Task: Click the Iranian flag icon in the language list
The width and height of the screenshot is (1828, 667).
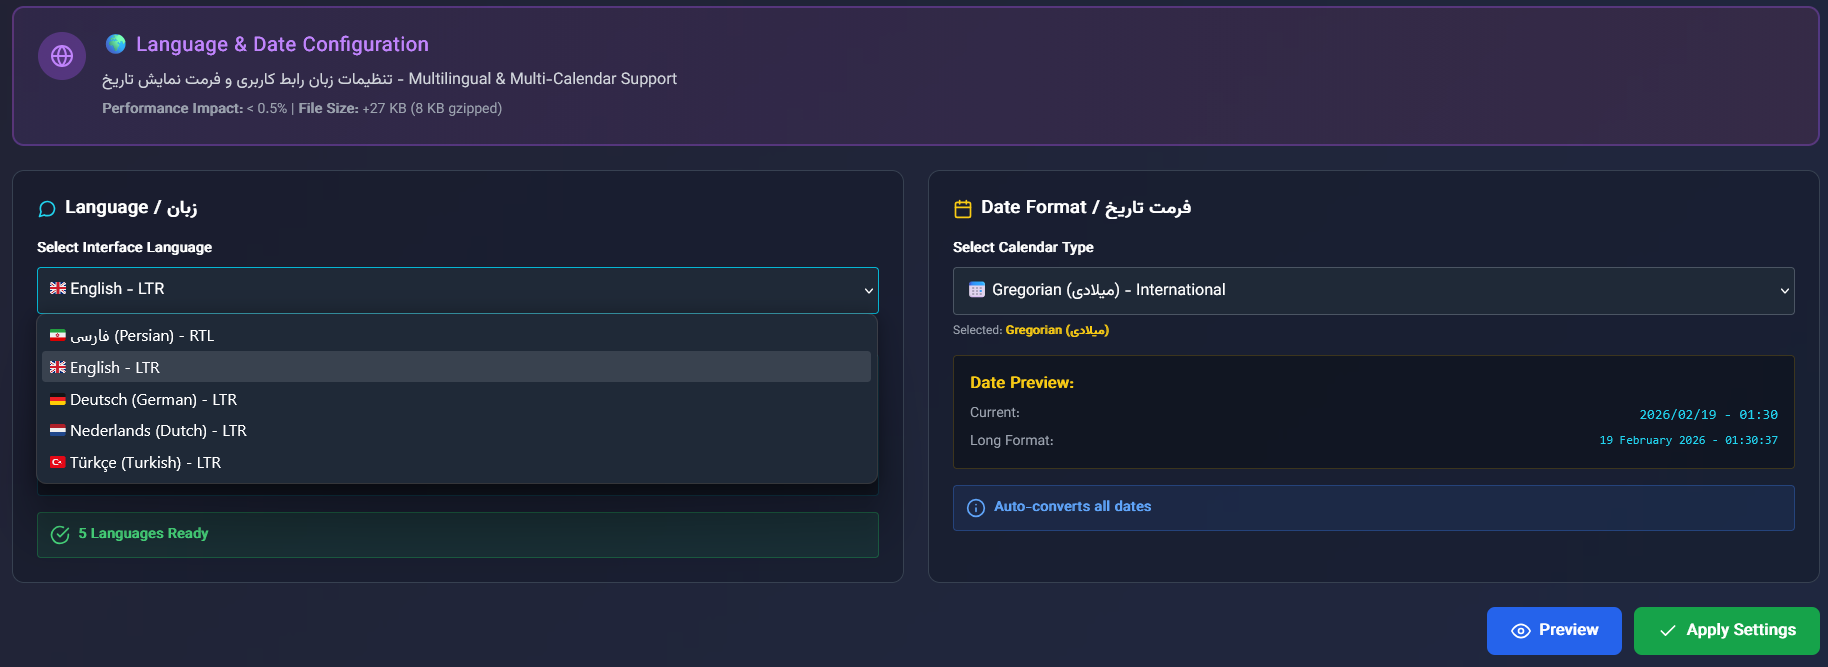Action: [58, 336]
